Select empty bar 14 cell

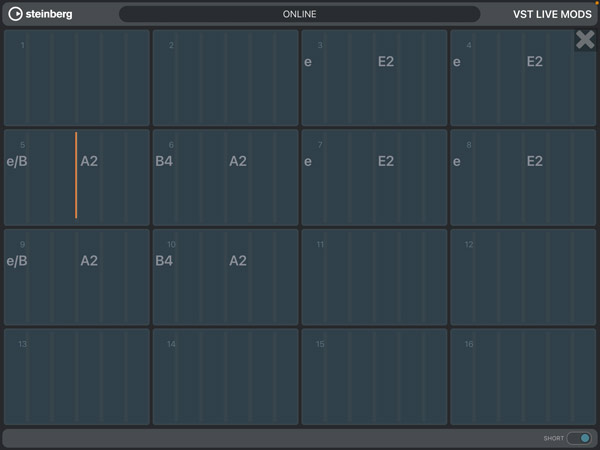pyautogui.click(x=225, y=376)
